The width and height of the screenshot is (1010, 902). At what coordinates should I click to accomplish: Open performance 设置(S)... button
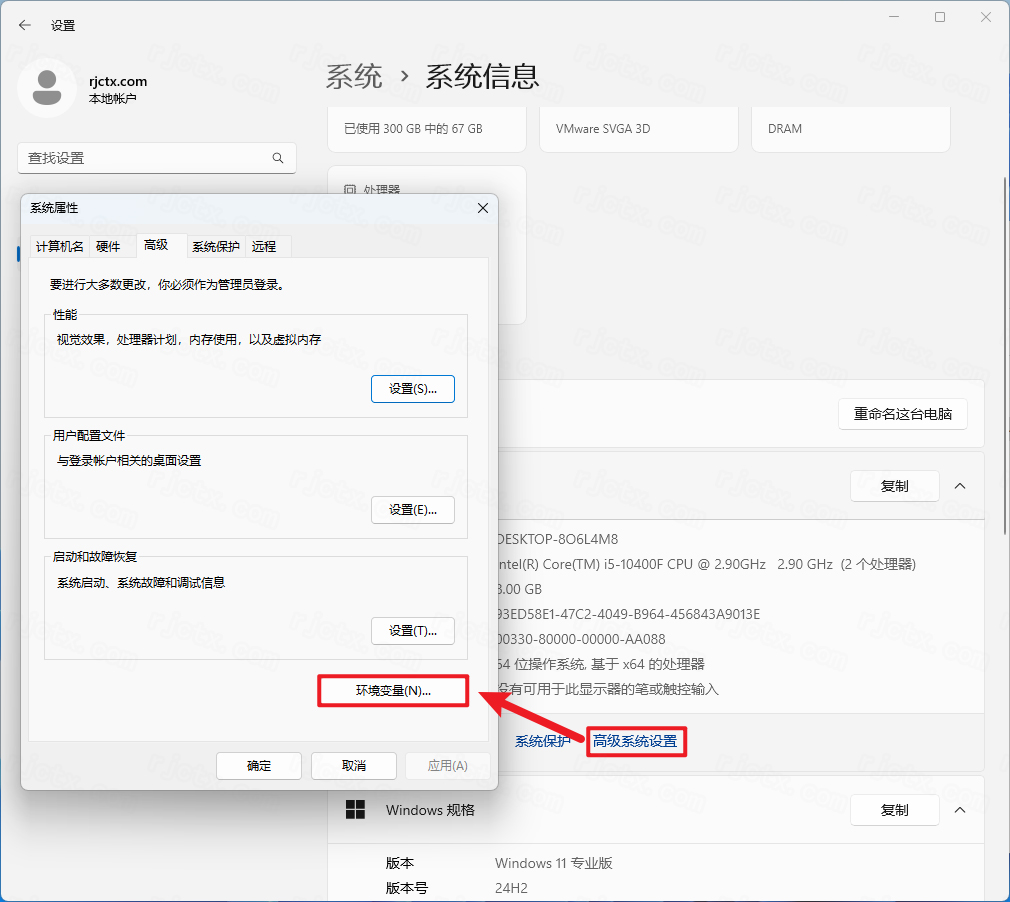[x=413, y=389]
